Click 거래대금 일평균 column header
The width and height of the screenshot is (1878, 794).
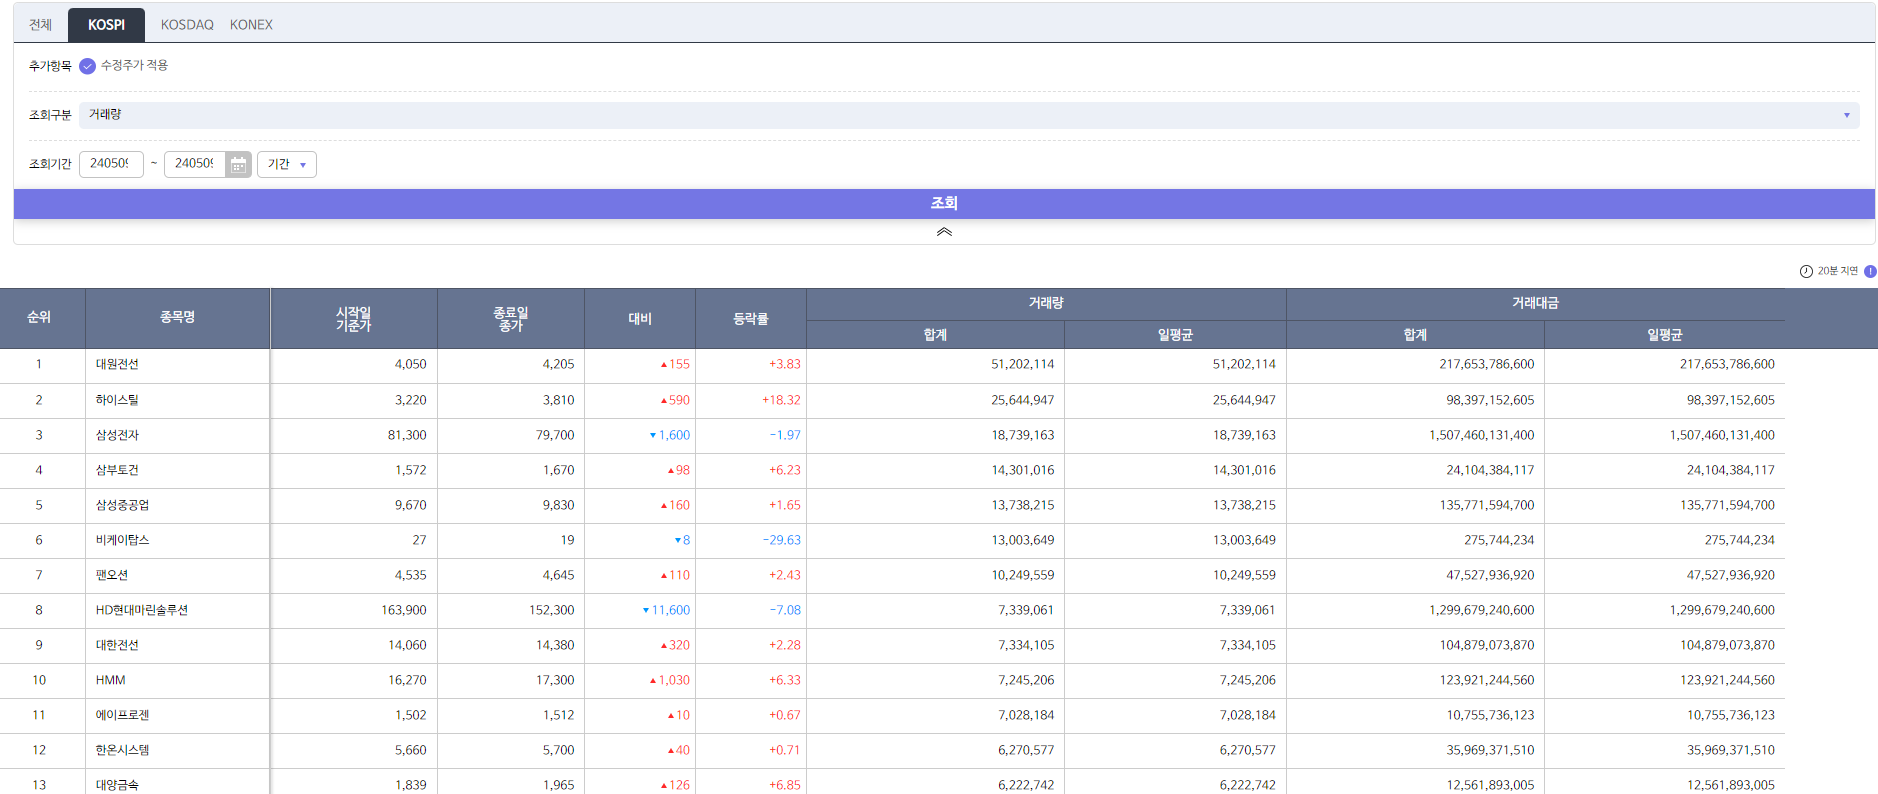(x=1664, y=335)
